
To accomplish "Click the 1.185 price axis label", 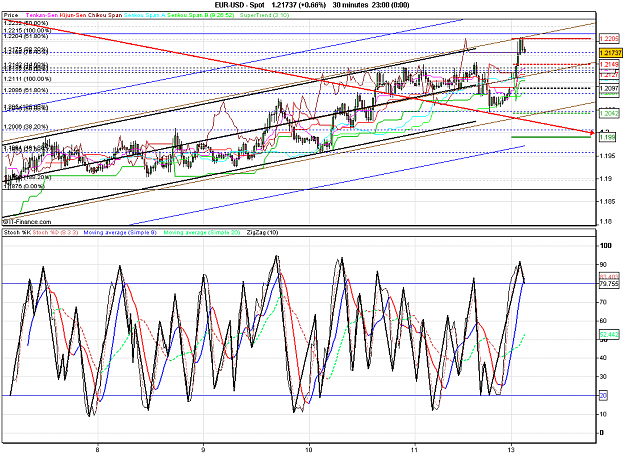I will click(608, 201).
